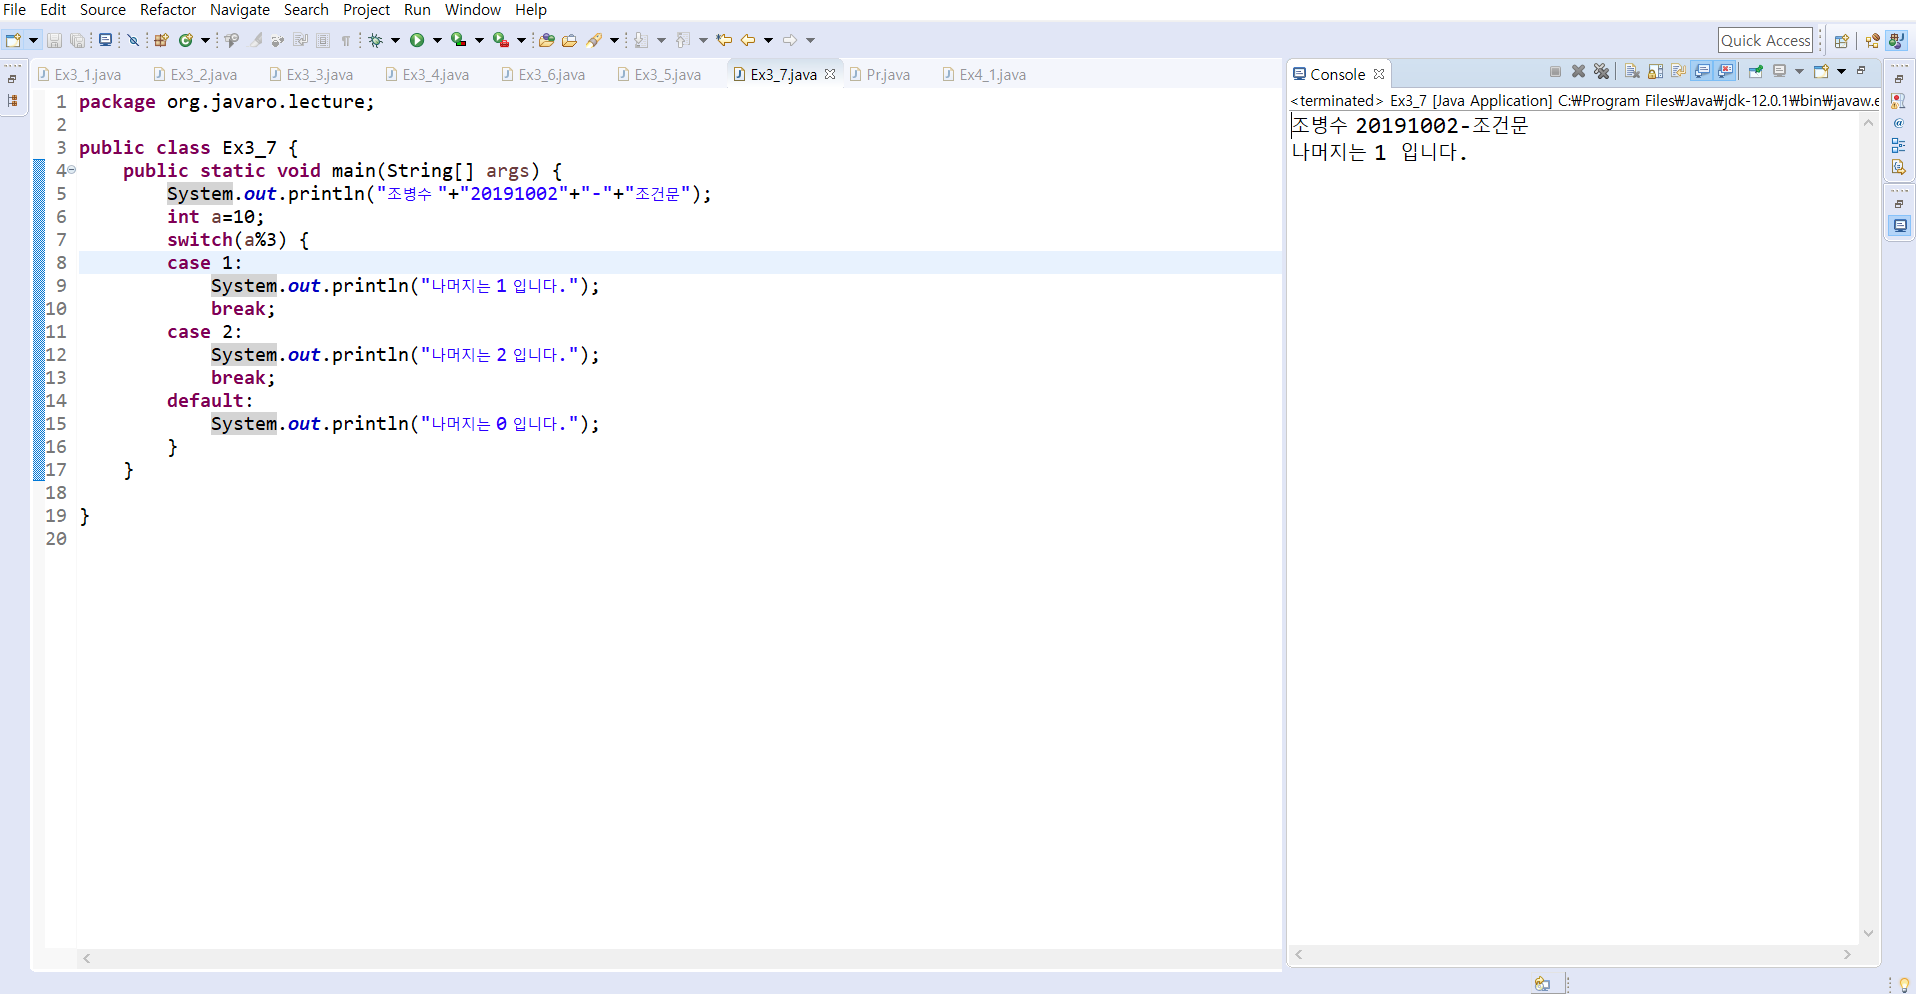This screenshot has height=994, width=1916.
Task: Click the light bulb tip icon
Action: click(1904, 985)
